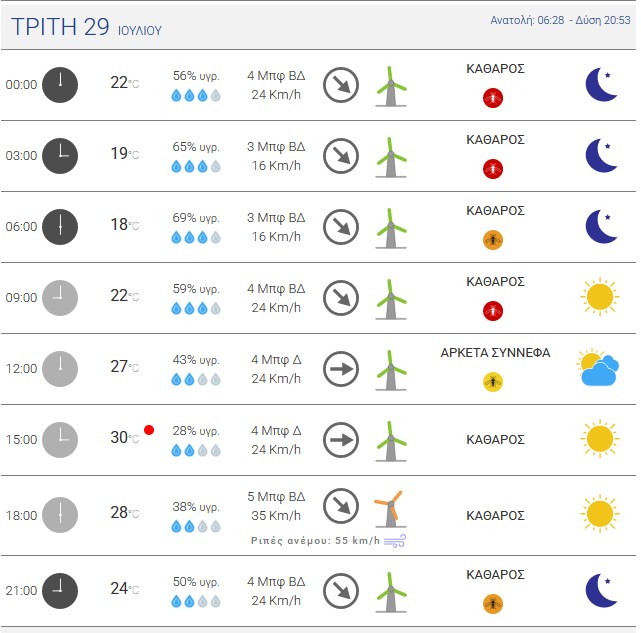Viewport: 641px width, 633px height.
Task: Click the ΤΡΙΤΗ 29 ΙΟΥΛΙΟΥ date header
Action: pyautogui.click(x=86, y=27)
